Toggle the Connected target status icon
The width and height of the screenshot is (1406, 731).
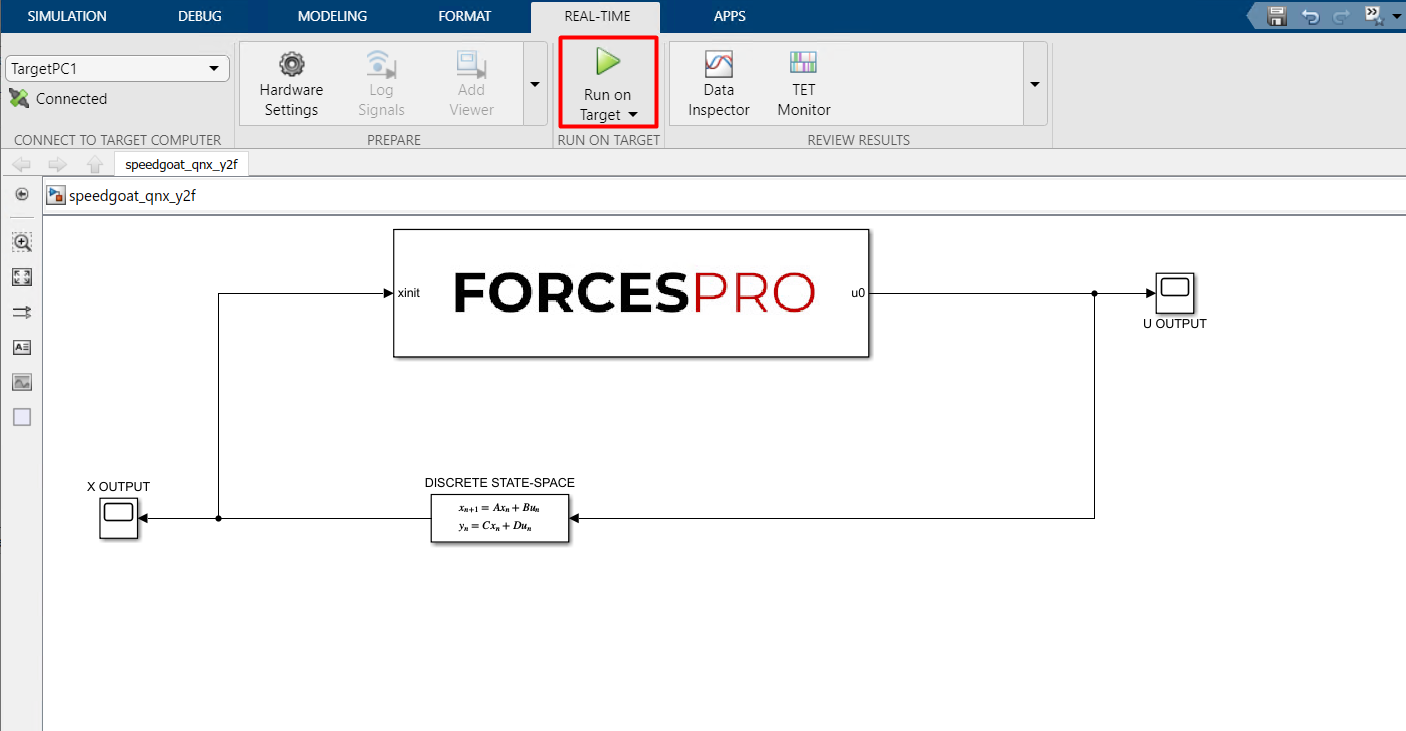(19, 98)
